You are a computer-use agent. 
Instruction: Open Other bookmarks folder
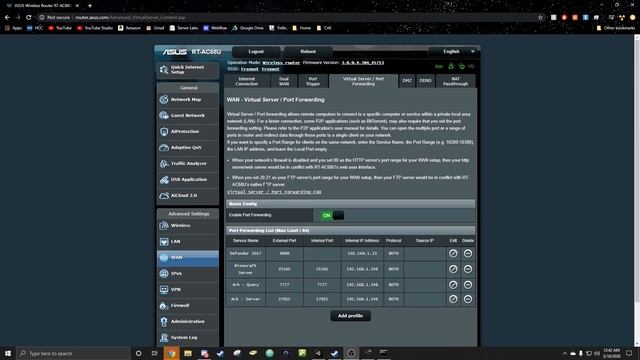click(616, 28)
